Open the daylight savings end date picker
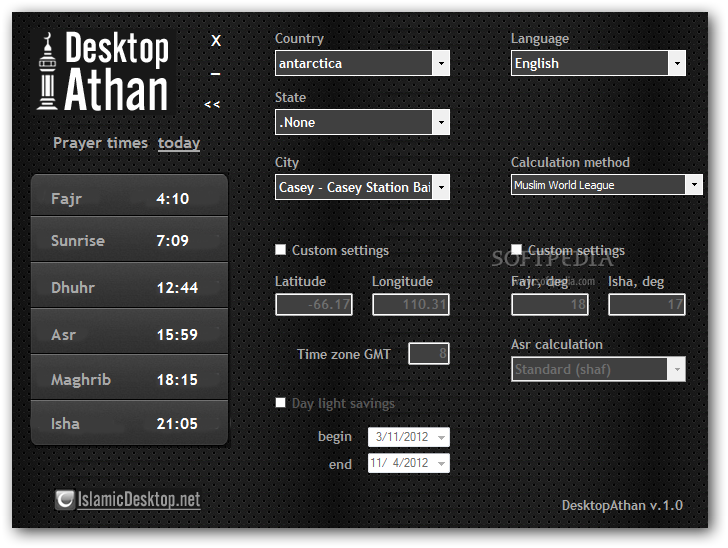Viewport: 728px width, 548px height. click(x=409, y=463)
